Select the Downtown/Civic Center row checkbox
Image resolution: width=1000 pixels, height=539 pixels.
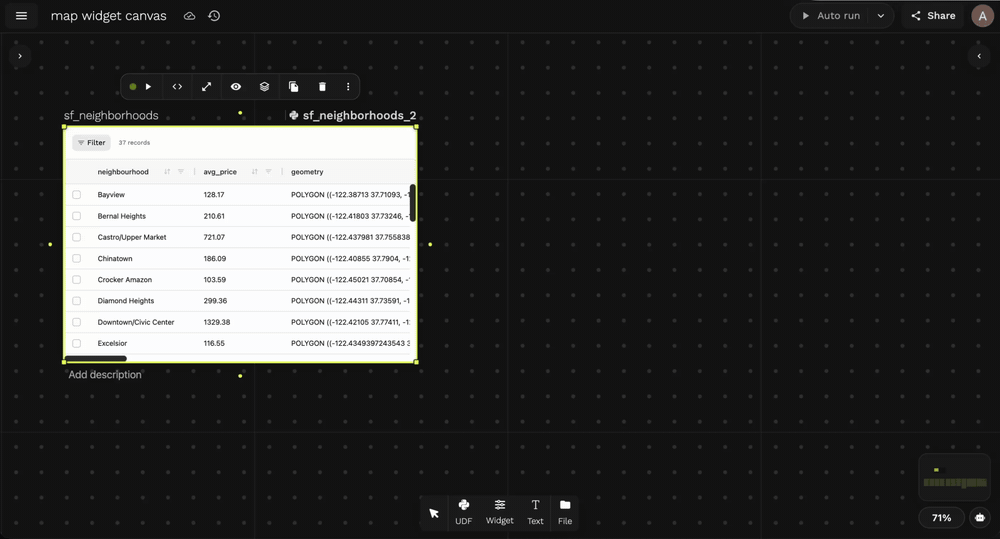(x=77, y=322)
